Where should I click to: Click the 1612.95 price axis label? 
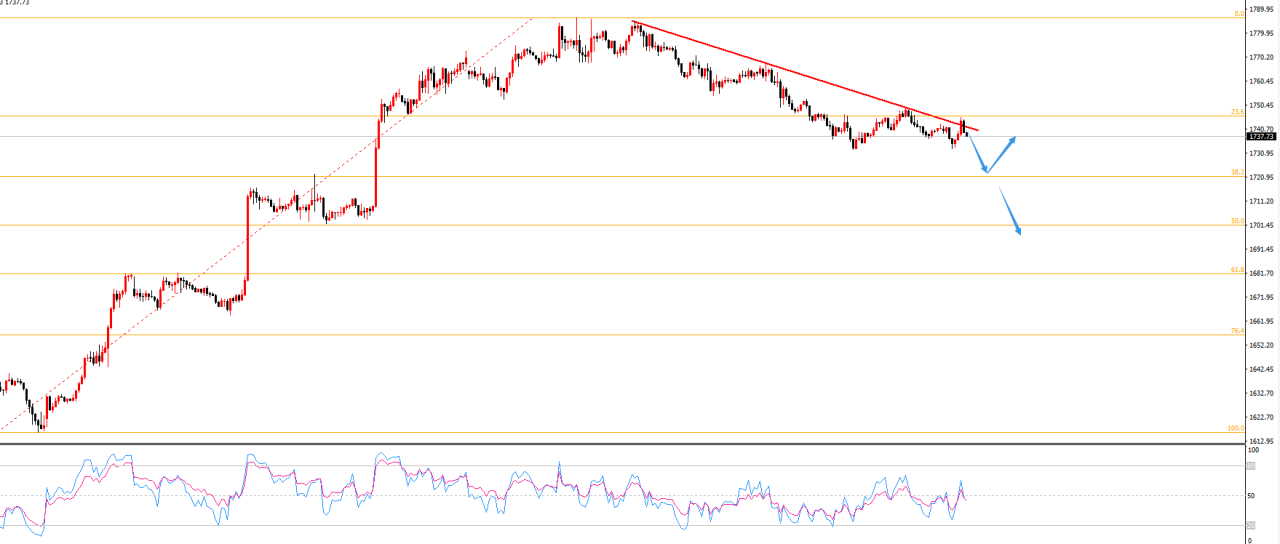1263,441
